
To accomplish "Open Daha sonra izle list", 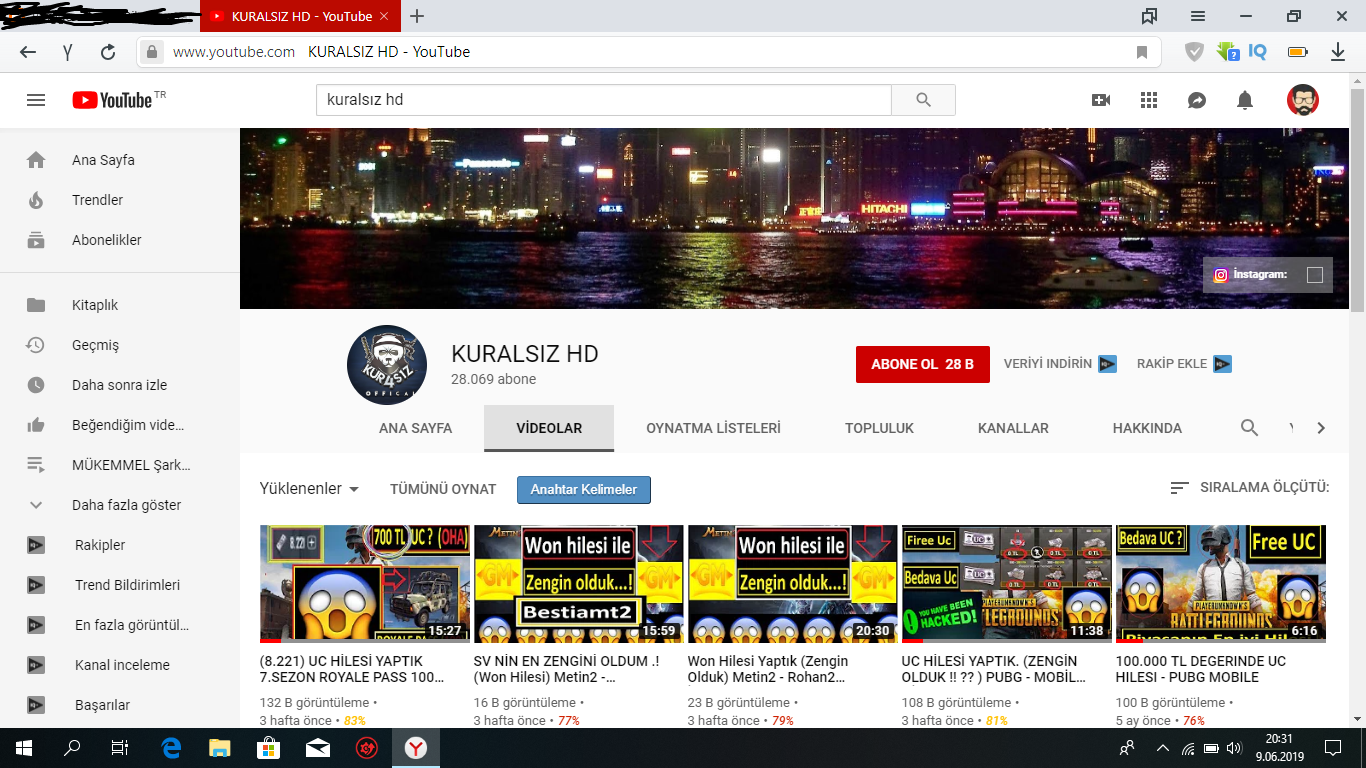I will point(120,385).
